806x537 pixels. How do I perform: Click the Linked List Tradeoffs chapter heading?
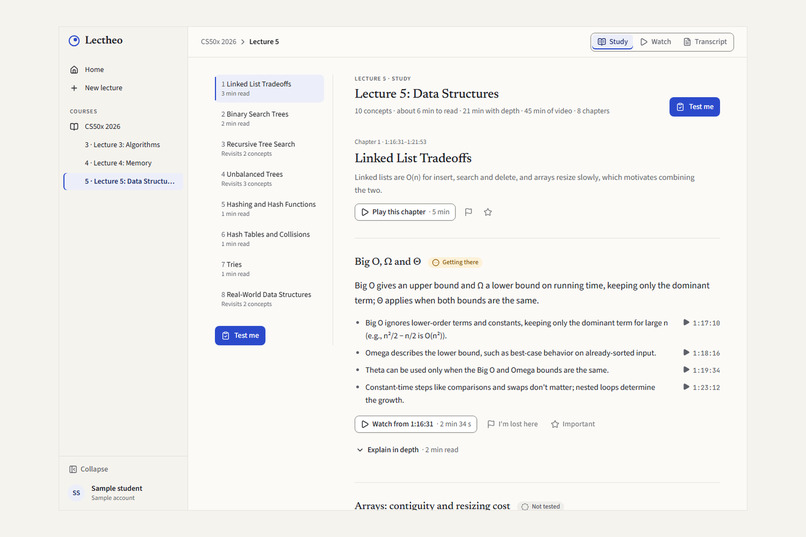coord(413,158)
